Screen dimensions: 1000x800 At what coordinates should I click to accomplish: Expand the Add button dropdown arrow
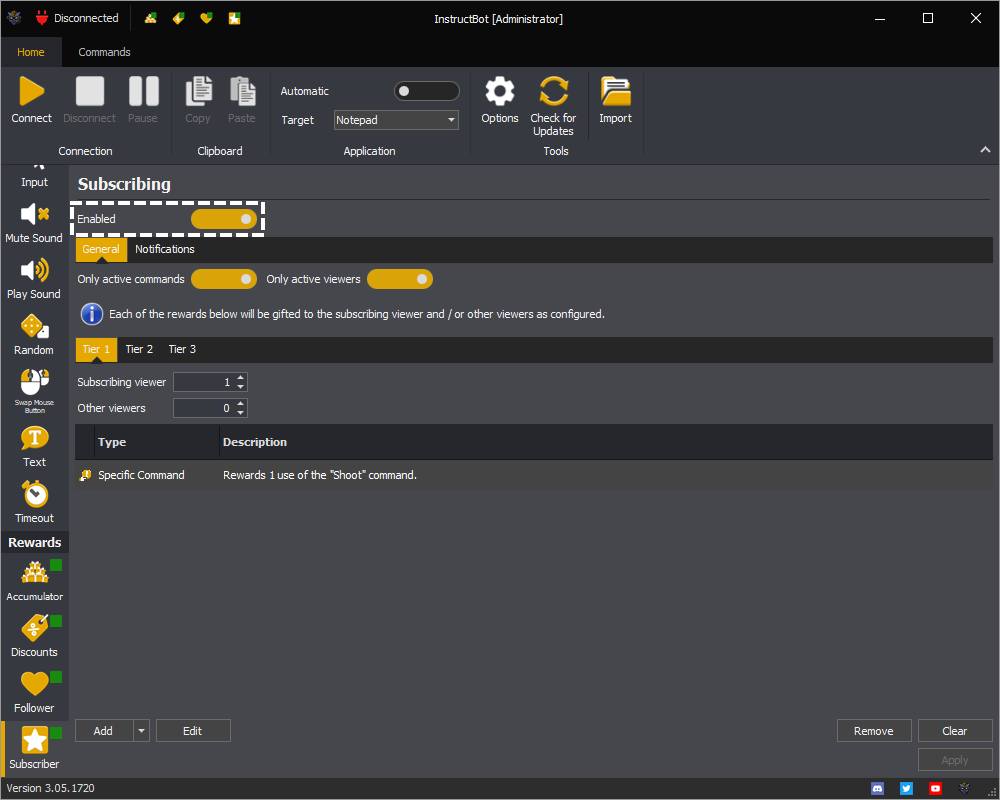(x=141, y=731)
